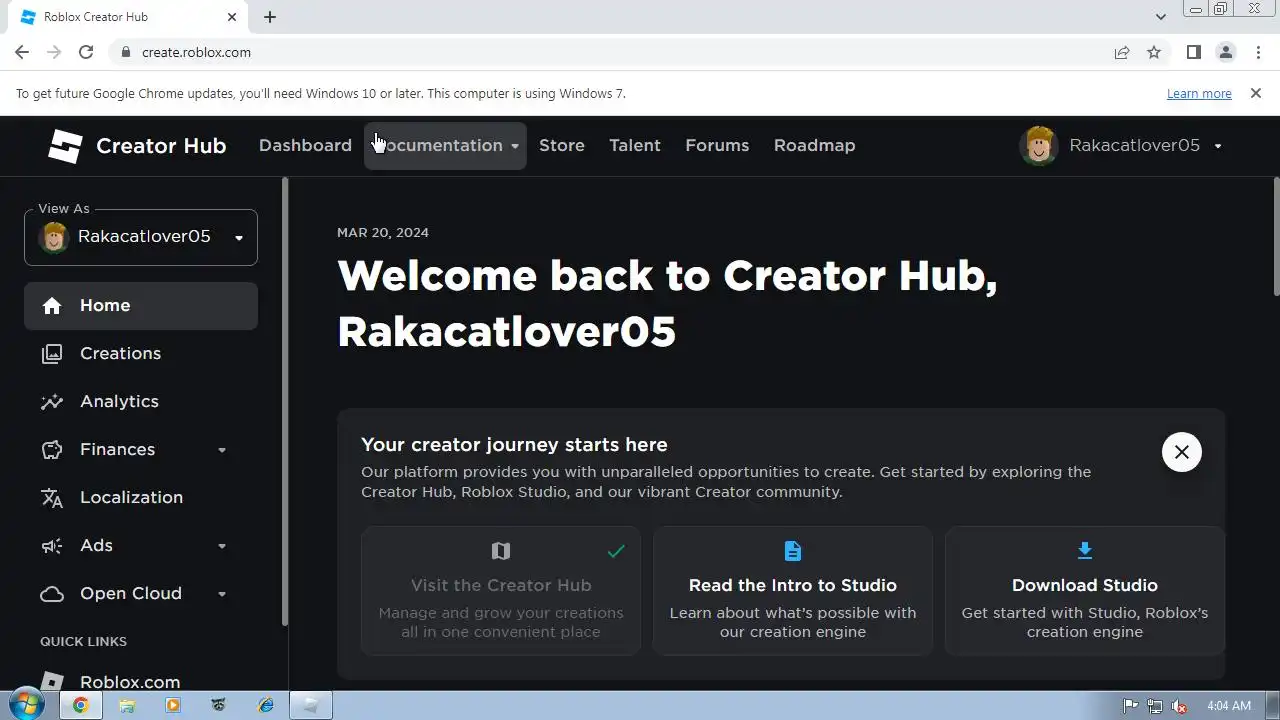
Task: Open a new browser tab
Action: tap(270, 17)
